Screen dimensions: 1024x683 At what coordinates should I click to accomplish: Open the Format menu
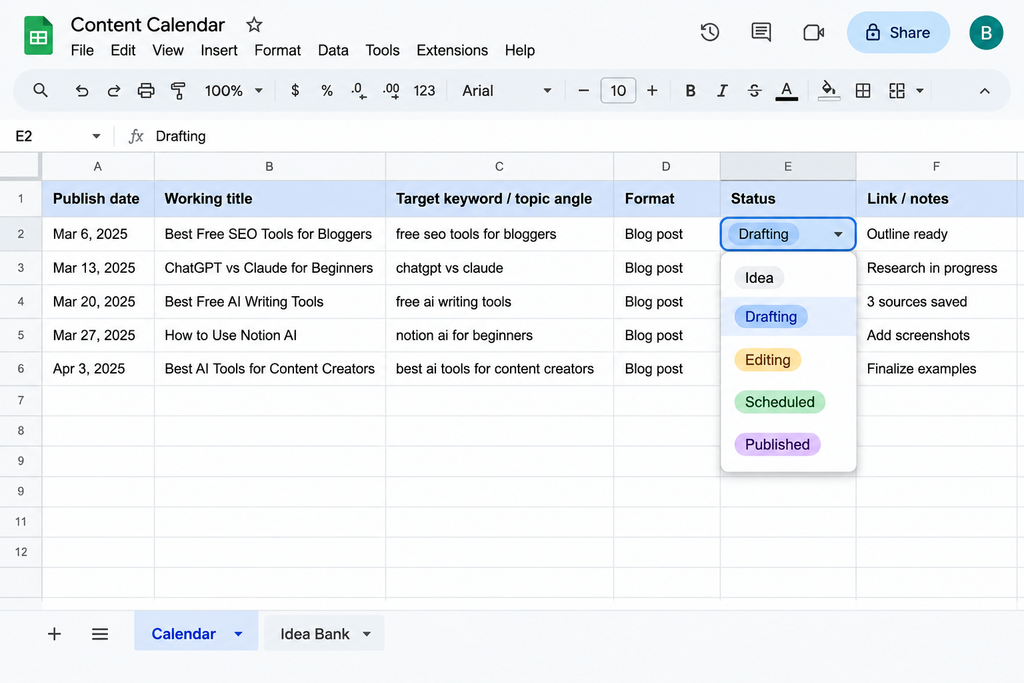pos(278,50)
